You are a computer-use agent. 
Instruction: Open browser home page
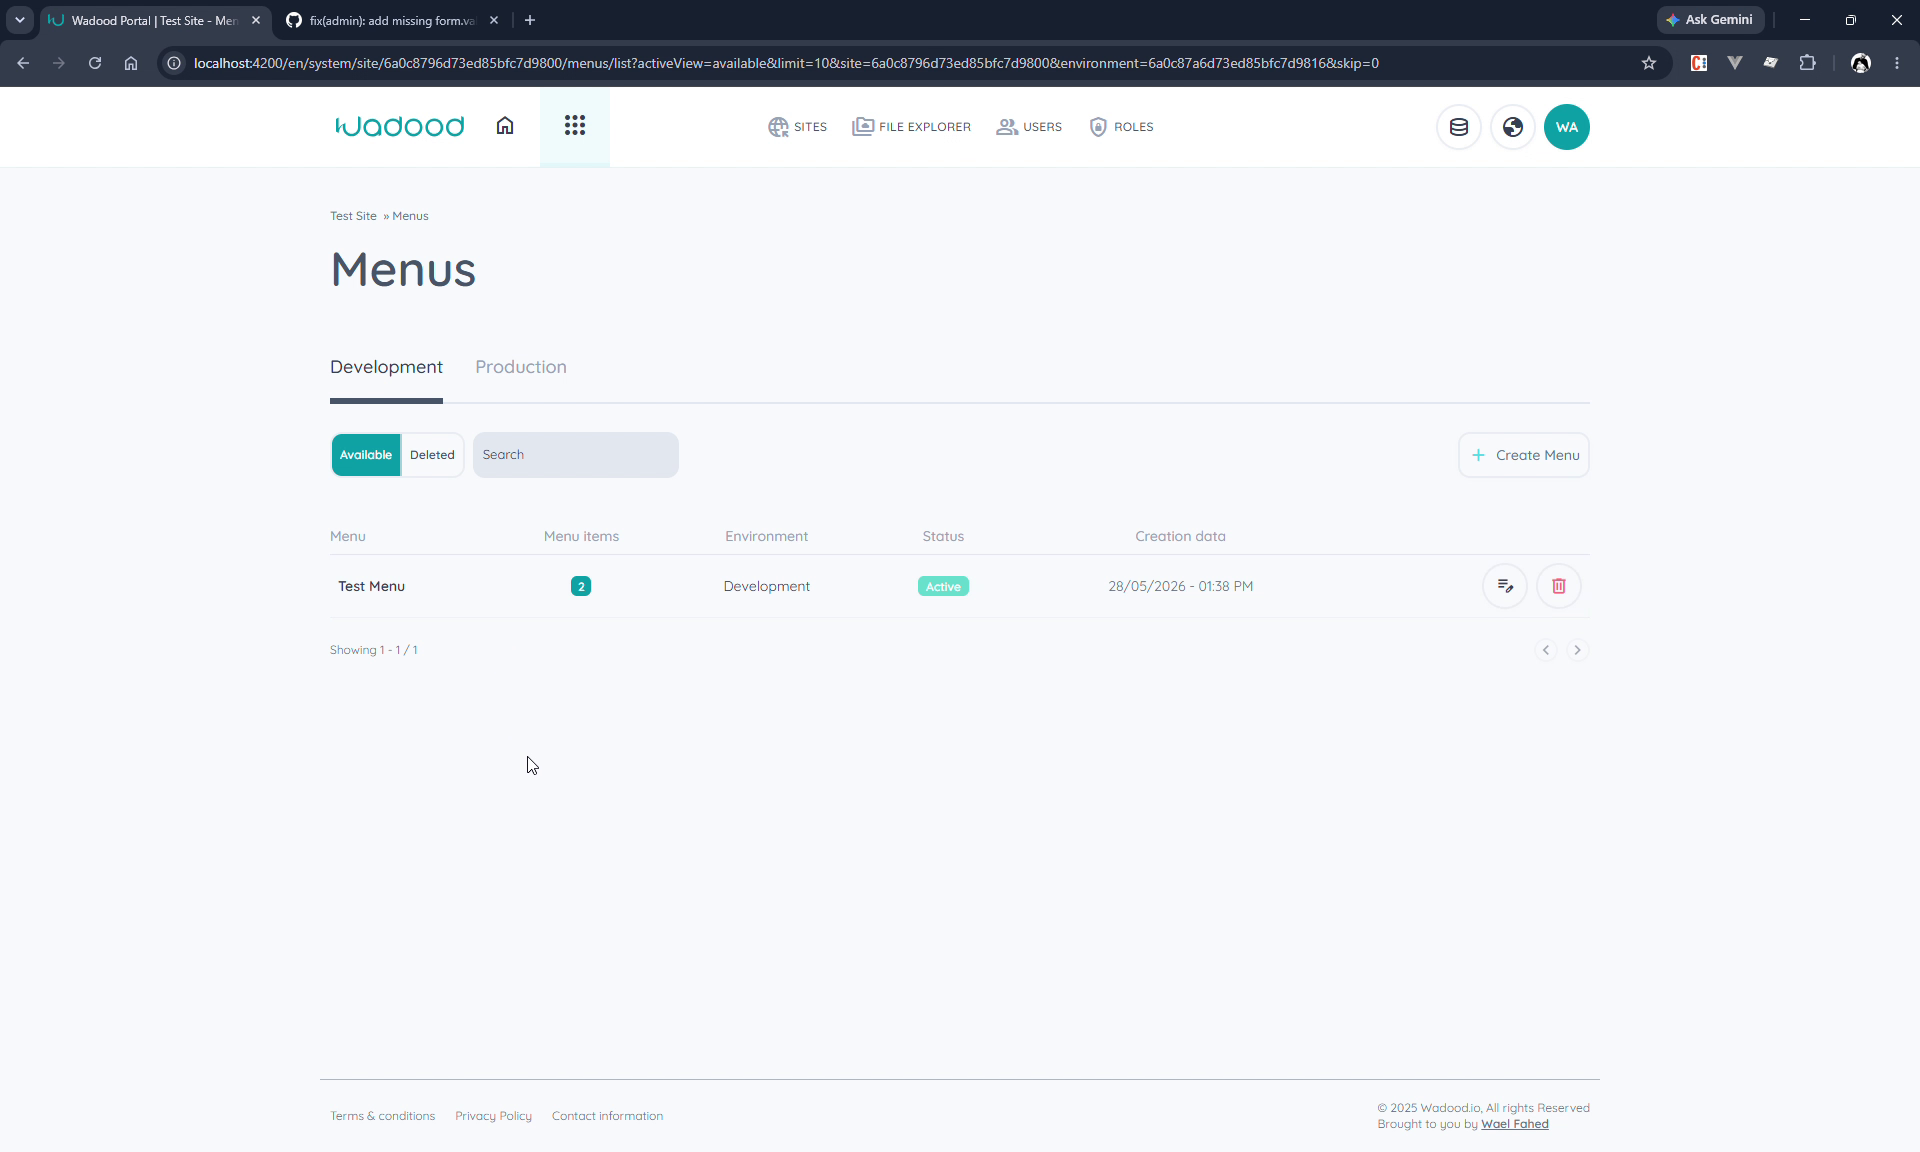coord(131,63)
